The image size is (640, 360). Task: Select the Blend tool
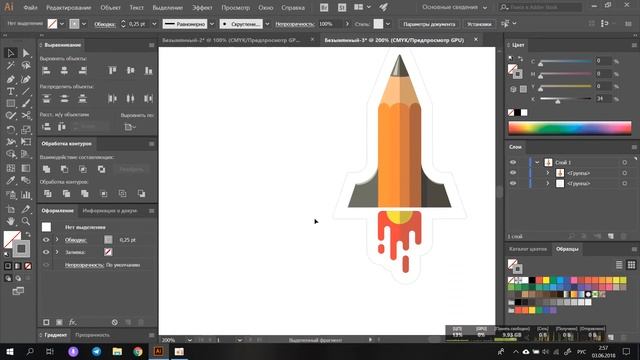tap(26, 181)
